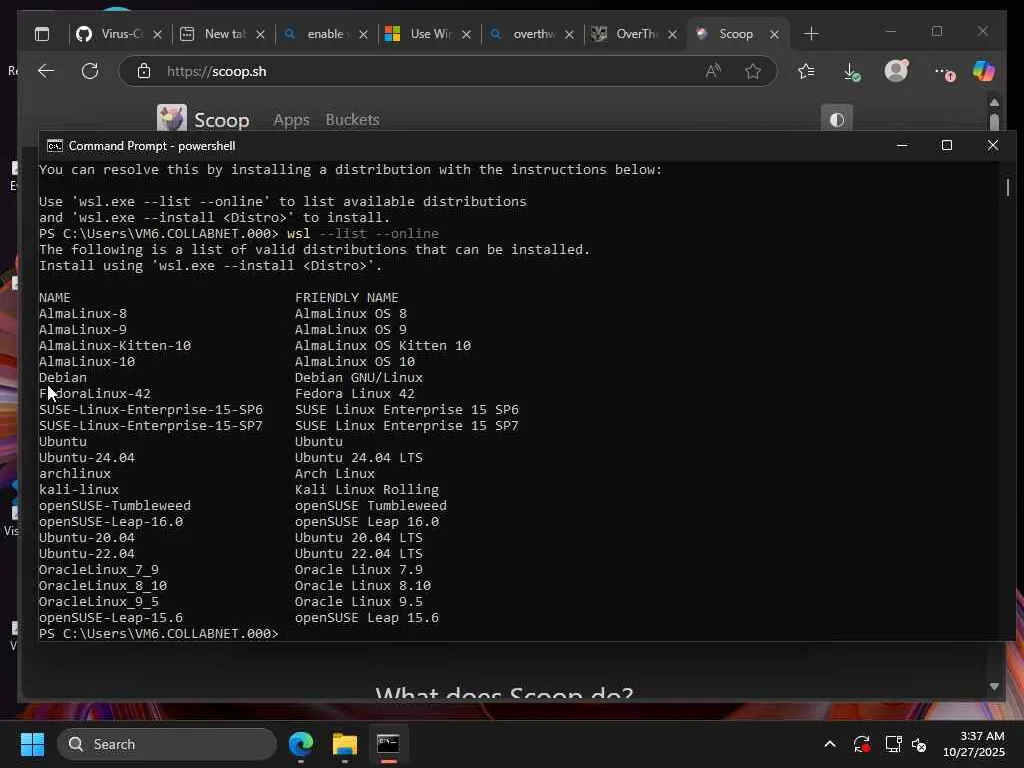Refresh the scoop.sh page
Screen dimensions: 1024x768
(90, 71)
